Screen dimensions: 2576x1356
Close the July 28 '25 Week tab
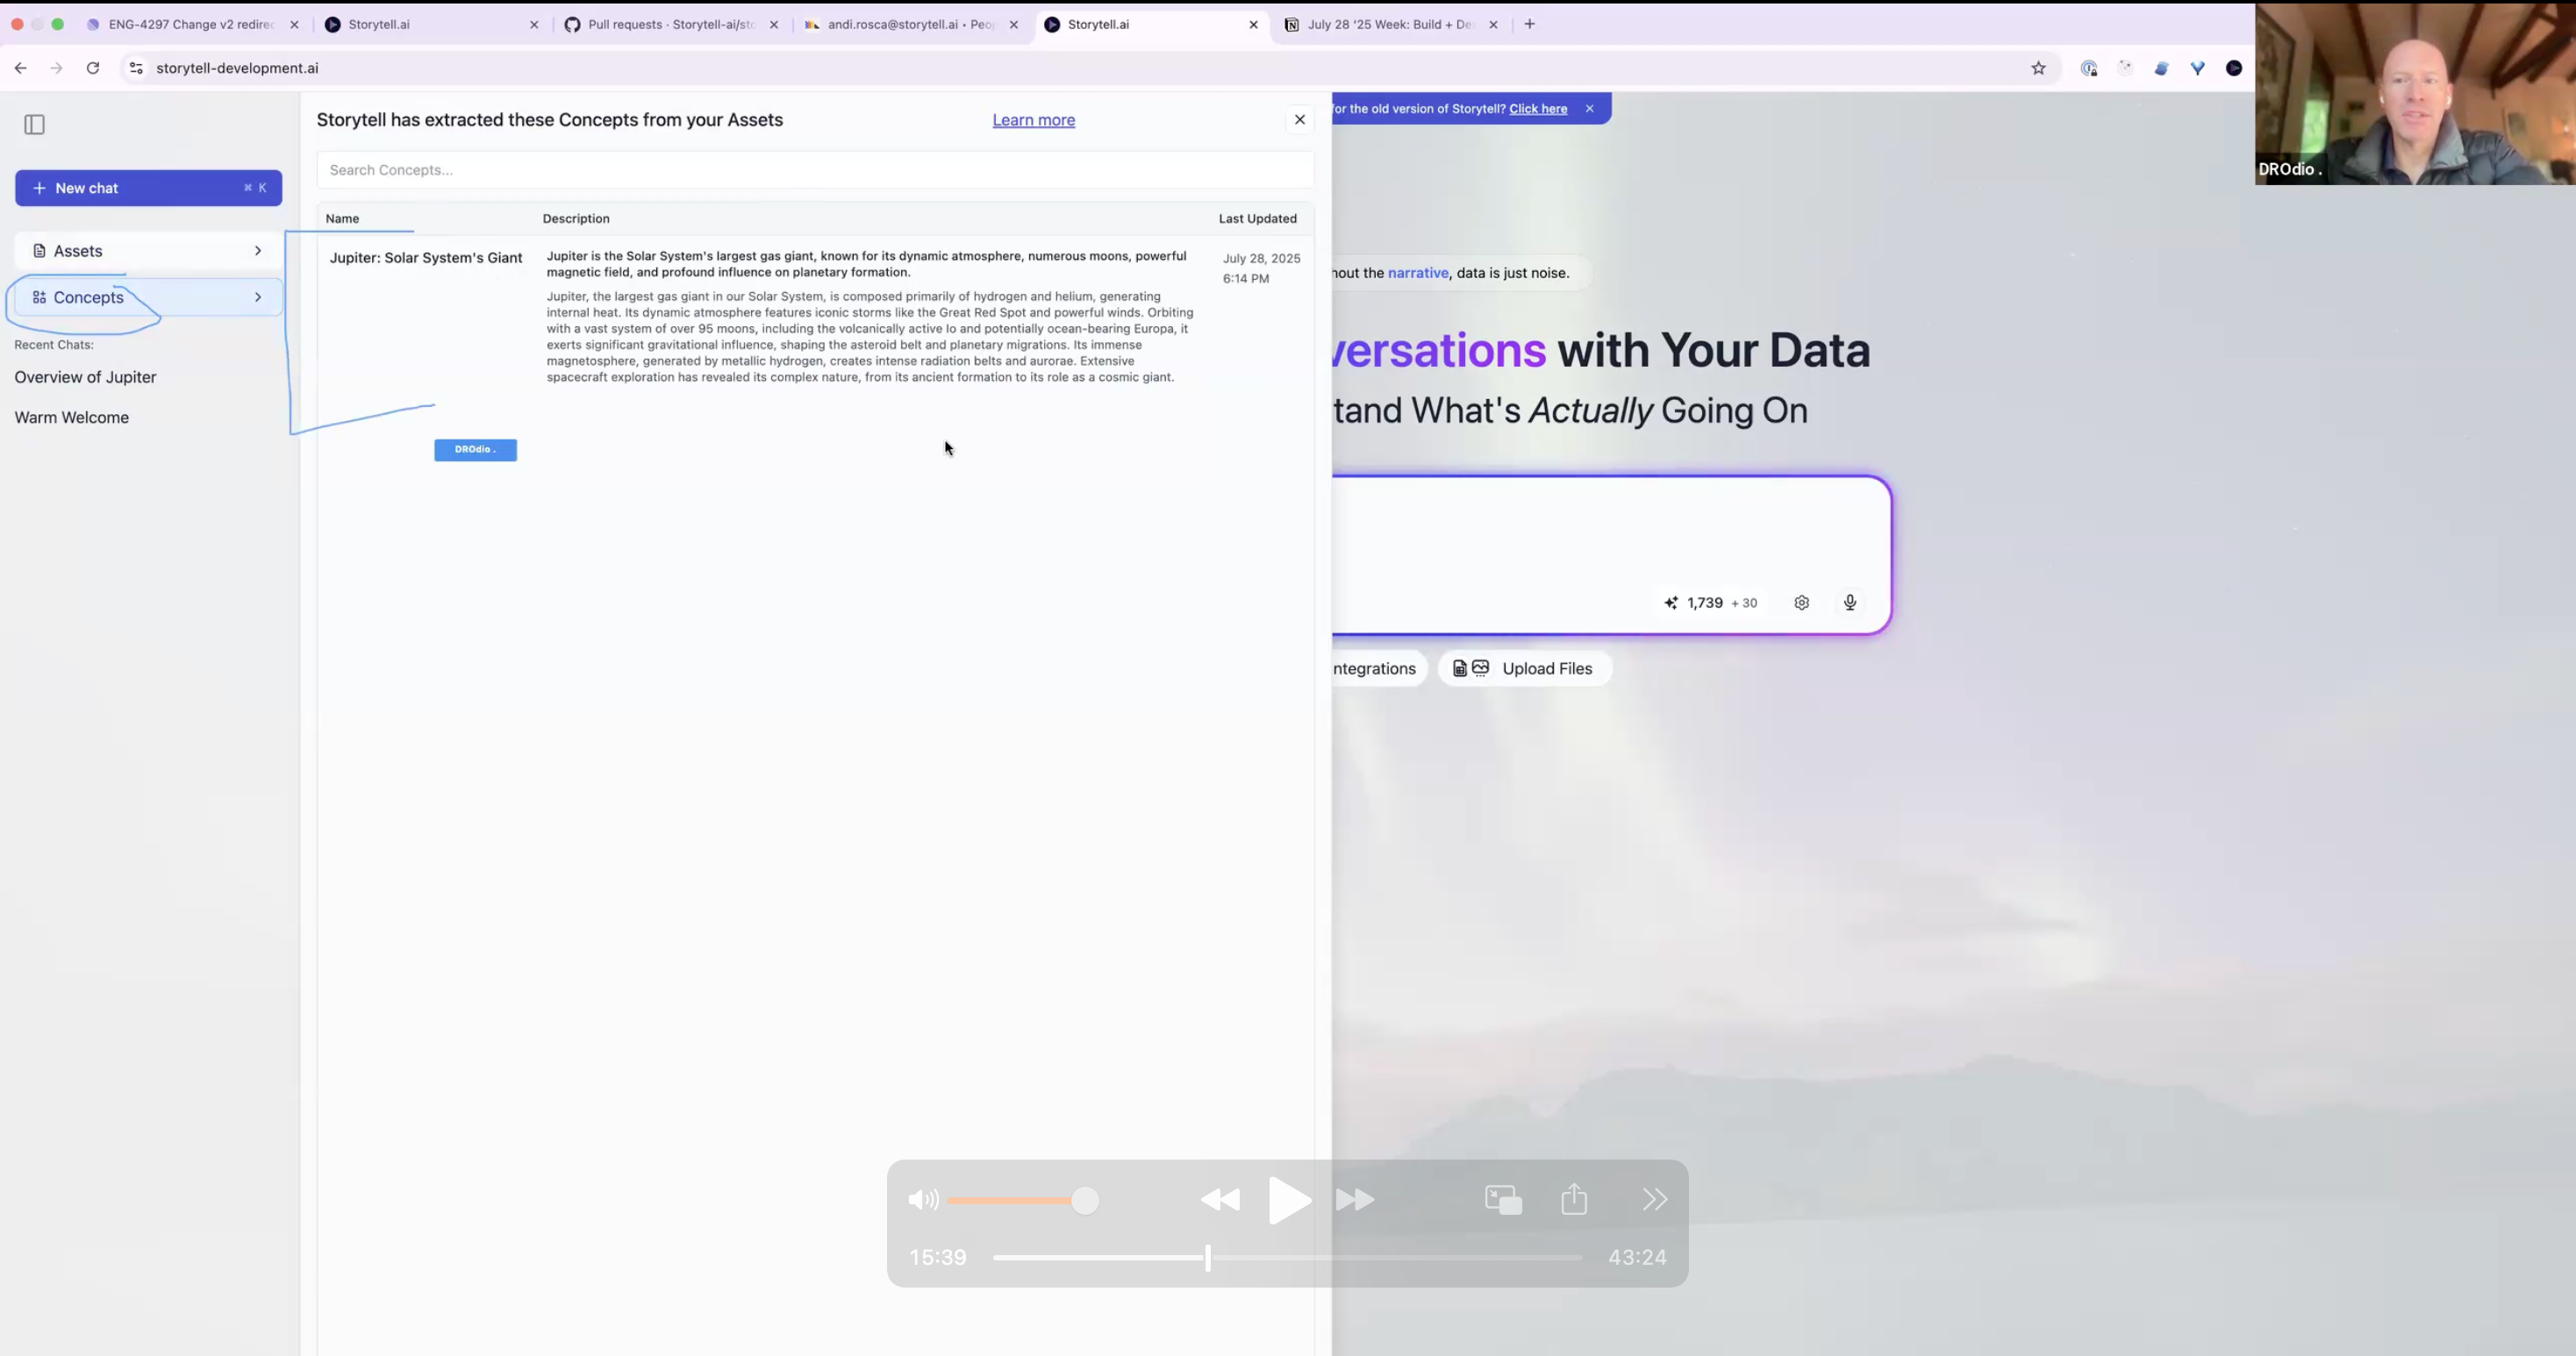1493,25
